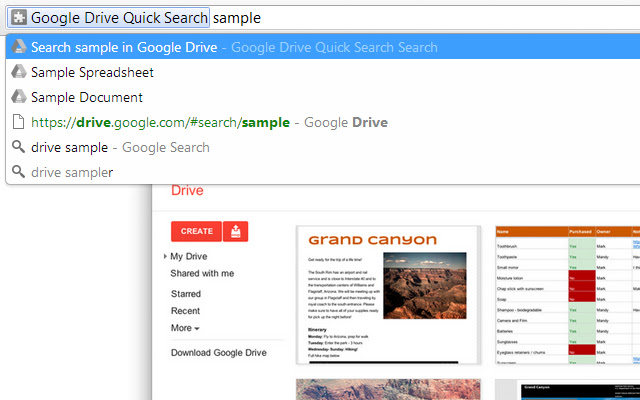640x400 pixels.
Task: Click Drive icon beside Sample Document suggestion
Action: click(x=18, y=97)
